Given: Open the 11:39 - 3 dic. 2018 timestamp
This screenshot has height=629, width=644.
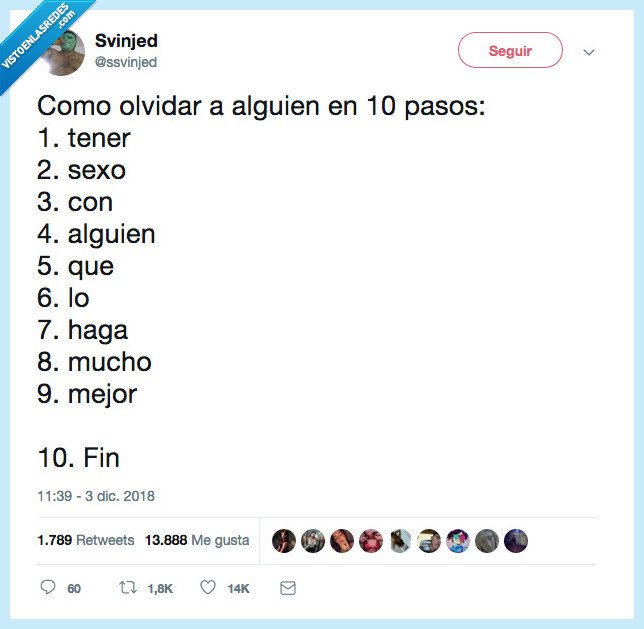Looking at the screenshot, I should 96,495.
